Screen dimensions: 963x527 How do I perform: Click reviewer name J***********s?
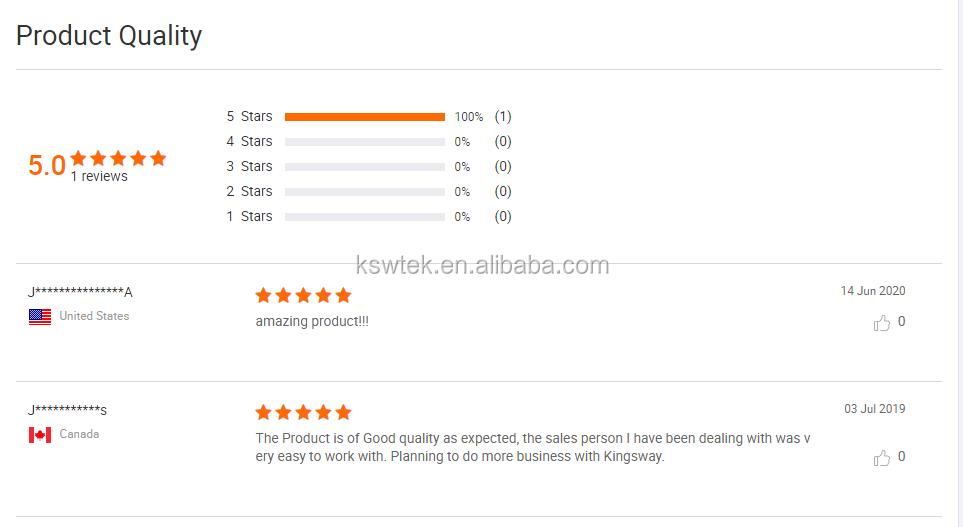(x=68, y=410)
